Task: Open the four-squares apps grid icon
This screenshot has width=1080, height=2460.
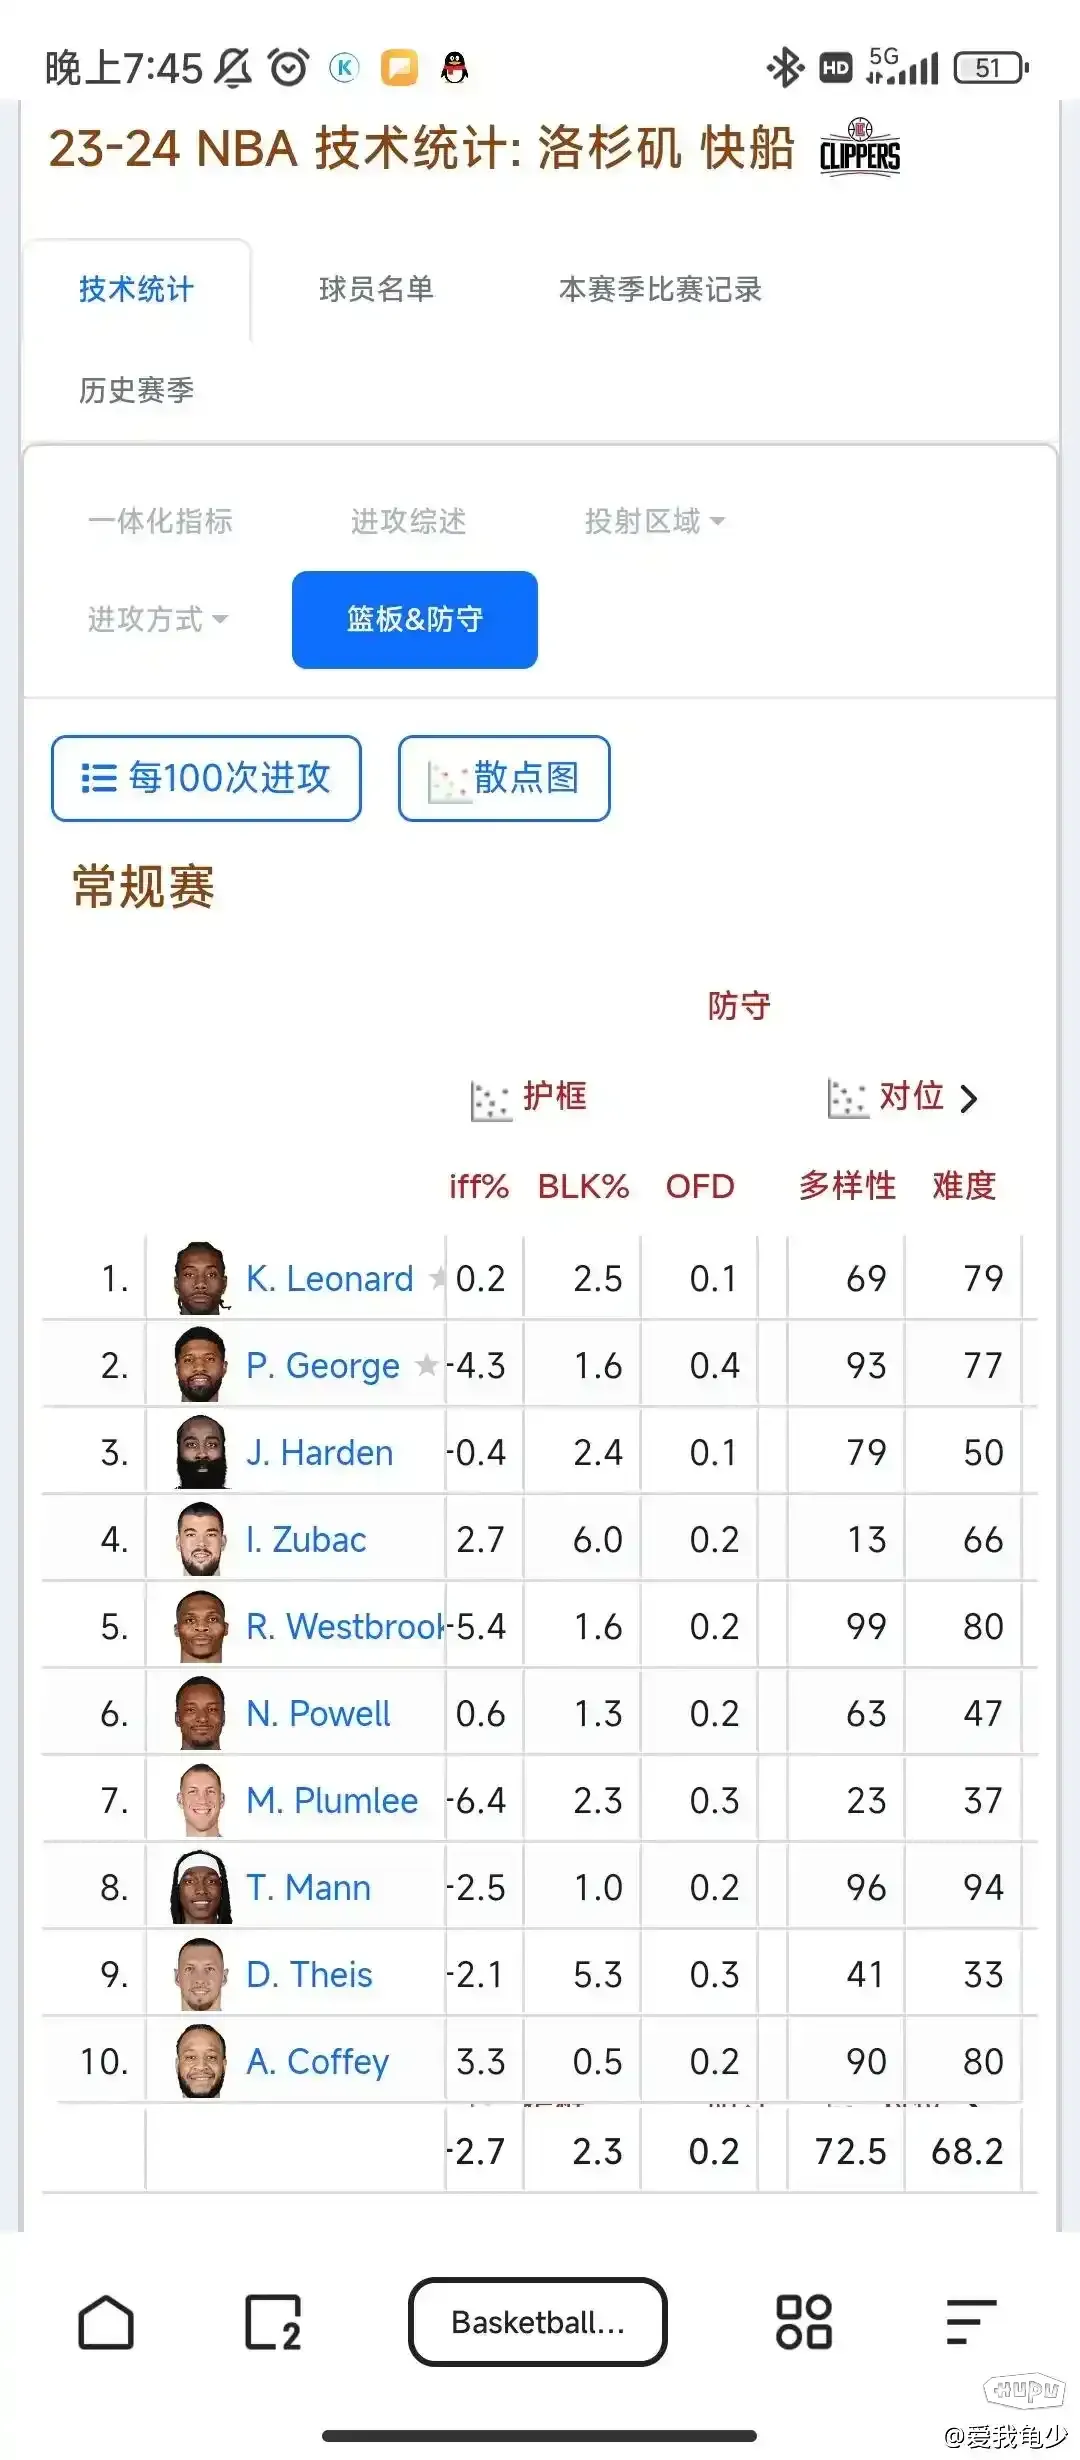Action: click(804, 2321)
